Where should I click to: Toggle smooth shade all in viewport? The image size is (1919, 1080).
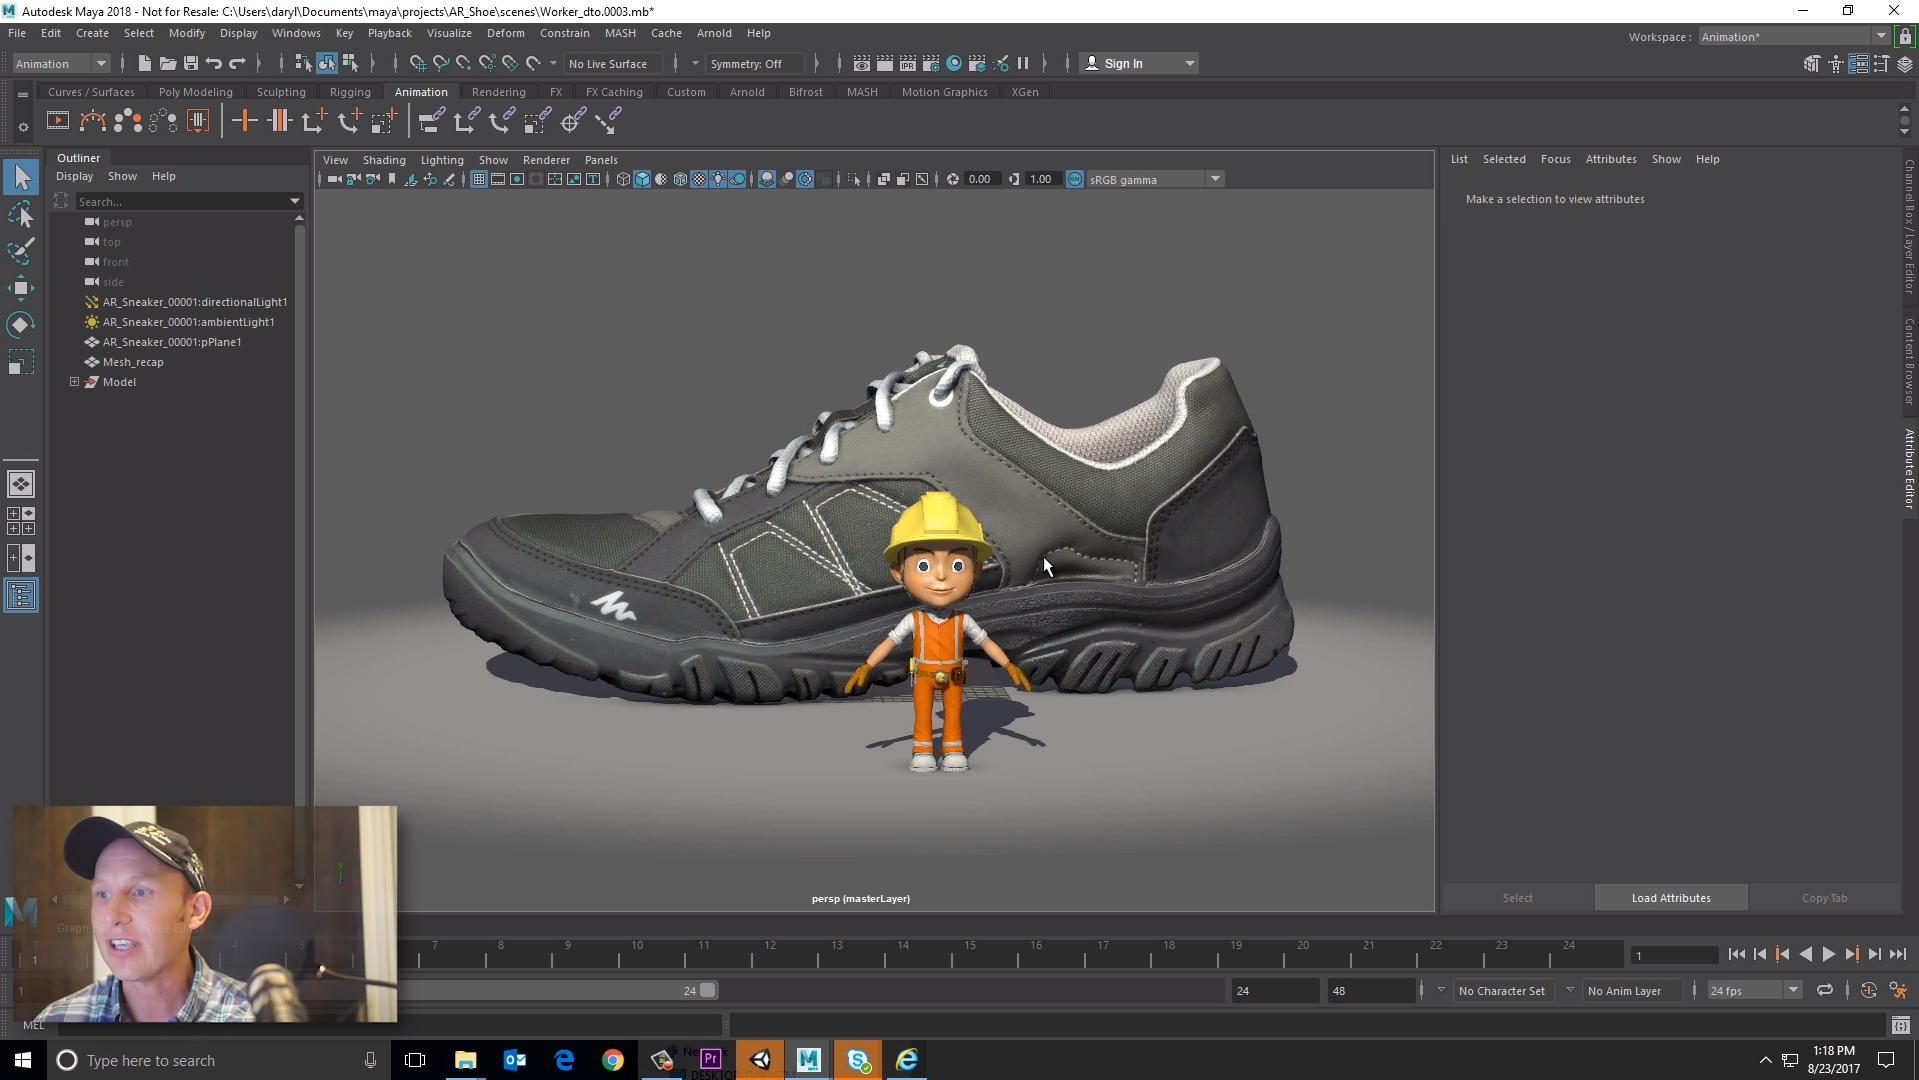(x=642, y=179)
